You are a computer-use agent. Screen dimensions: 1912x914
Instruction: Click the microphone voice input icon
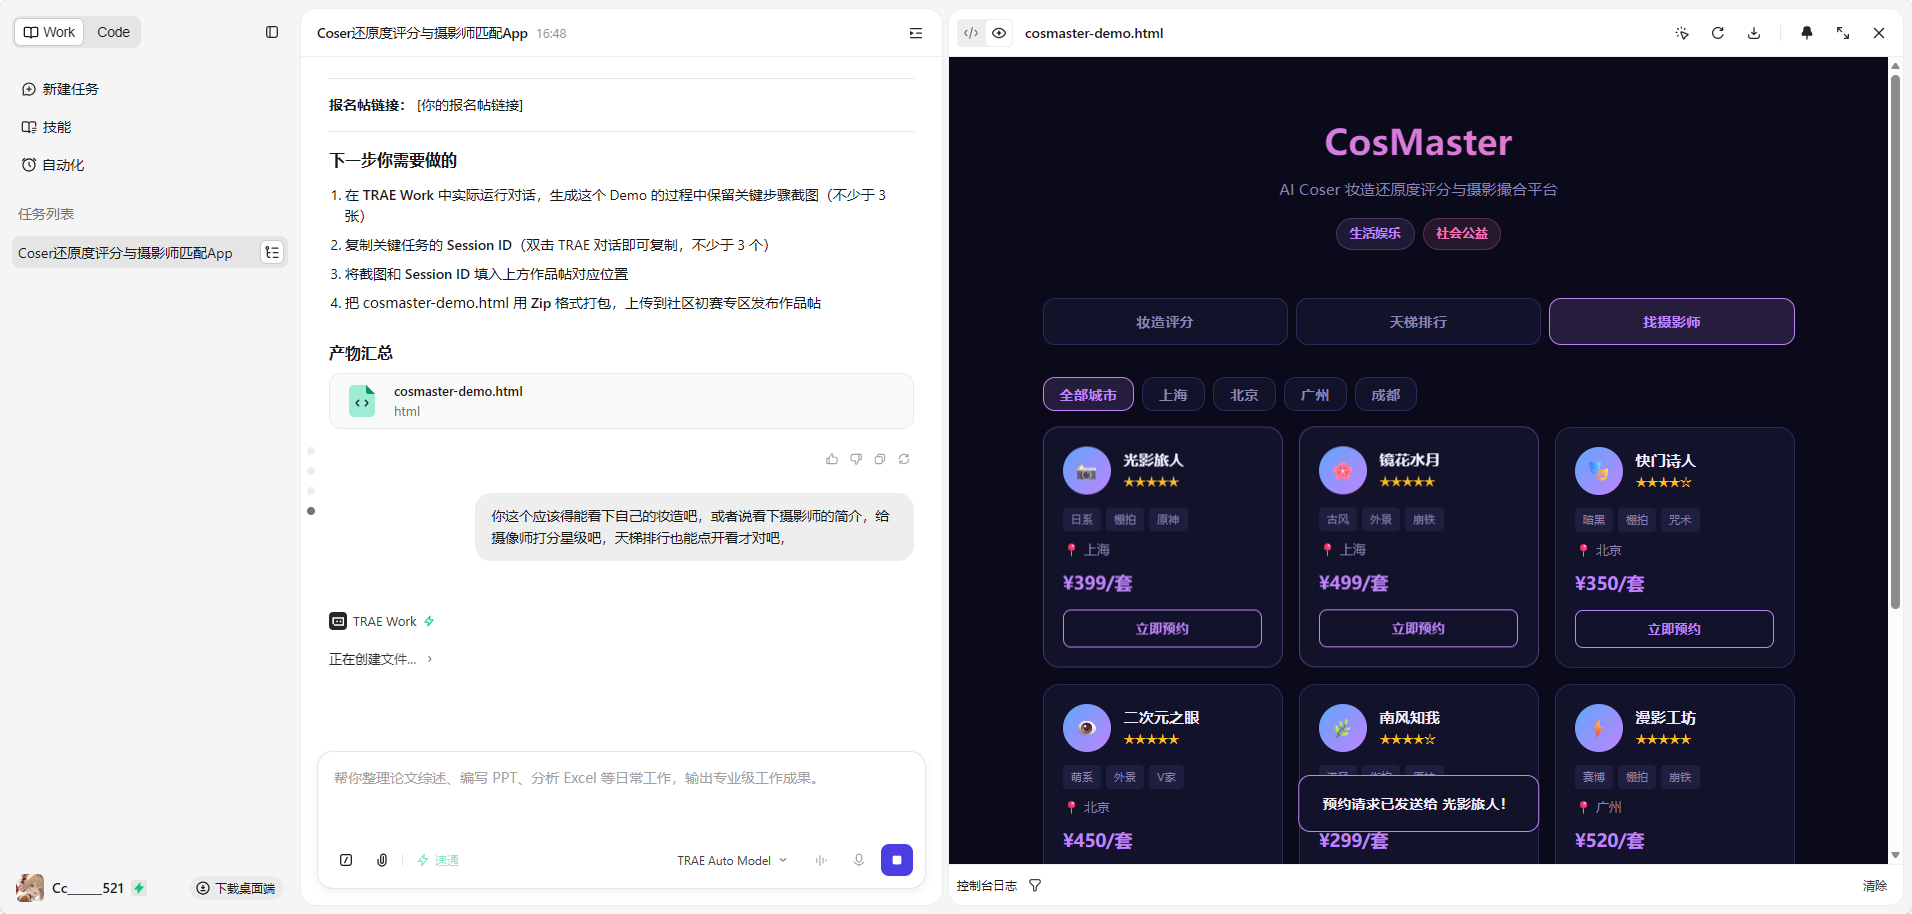point(858,860)
